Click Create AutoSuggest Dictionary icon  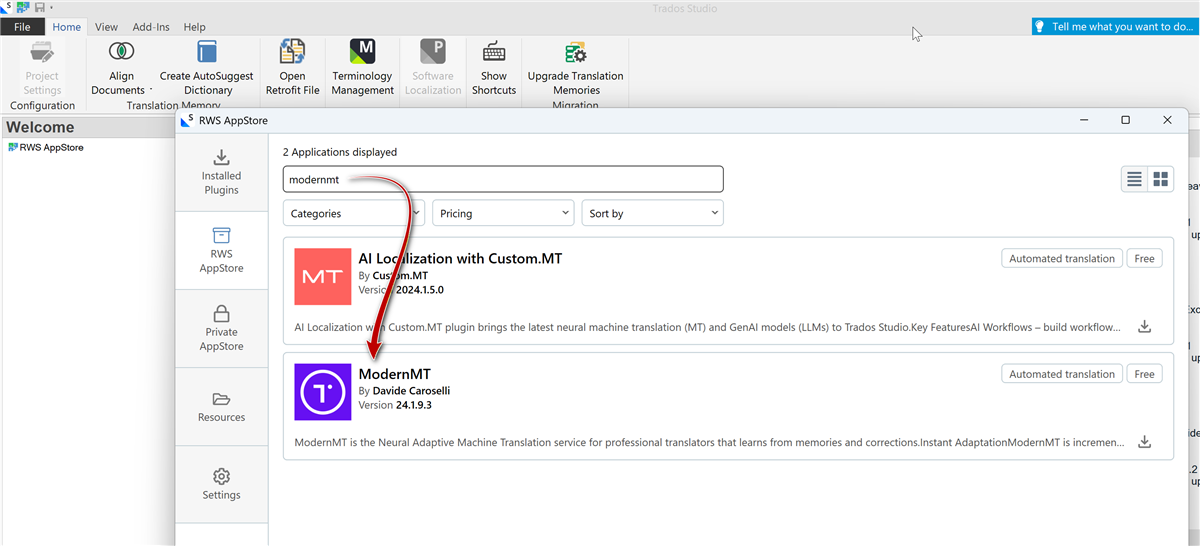point(207,52)
